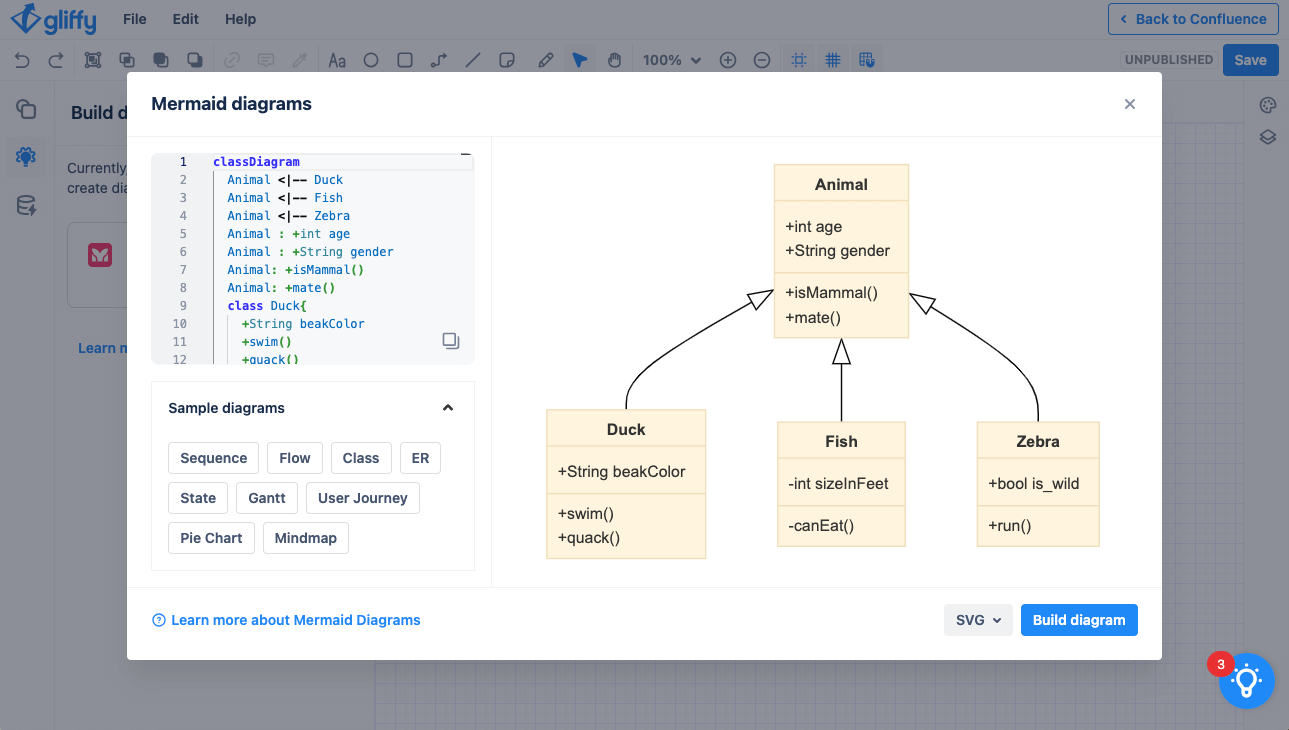Open Learn more about Mermaid Diagrams link
Screen dimensions: 1289x730
tap(295, 620)
